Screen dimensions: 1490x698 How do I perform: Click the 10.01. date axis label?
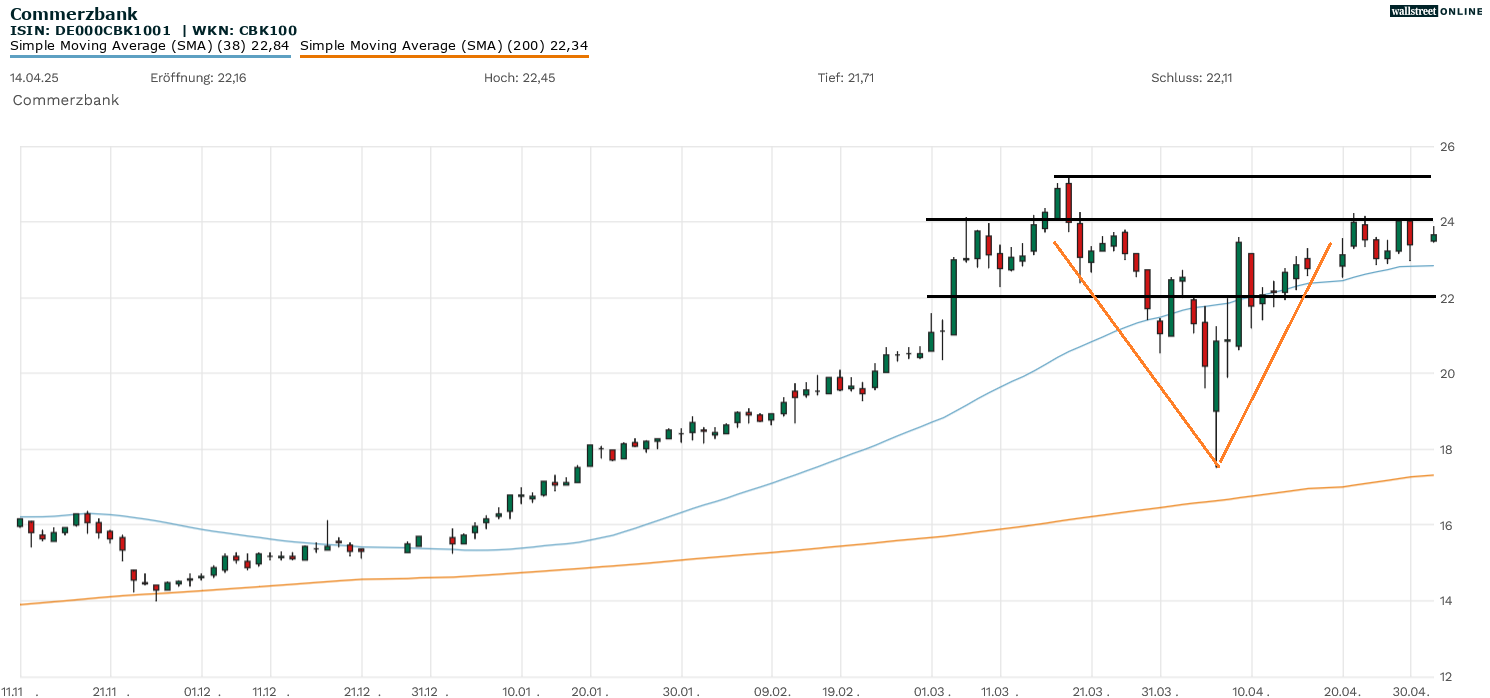(x=519, y=691)
